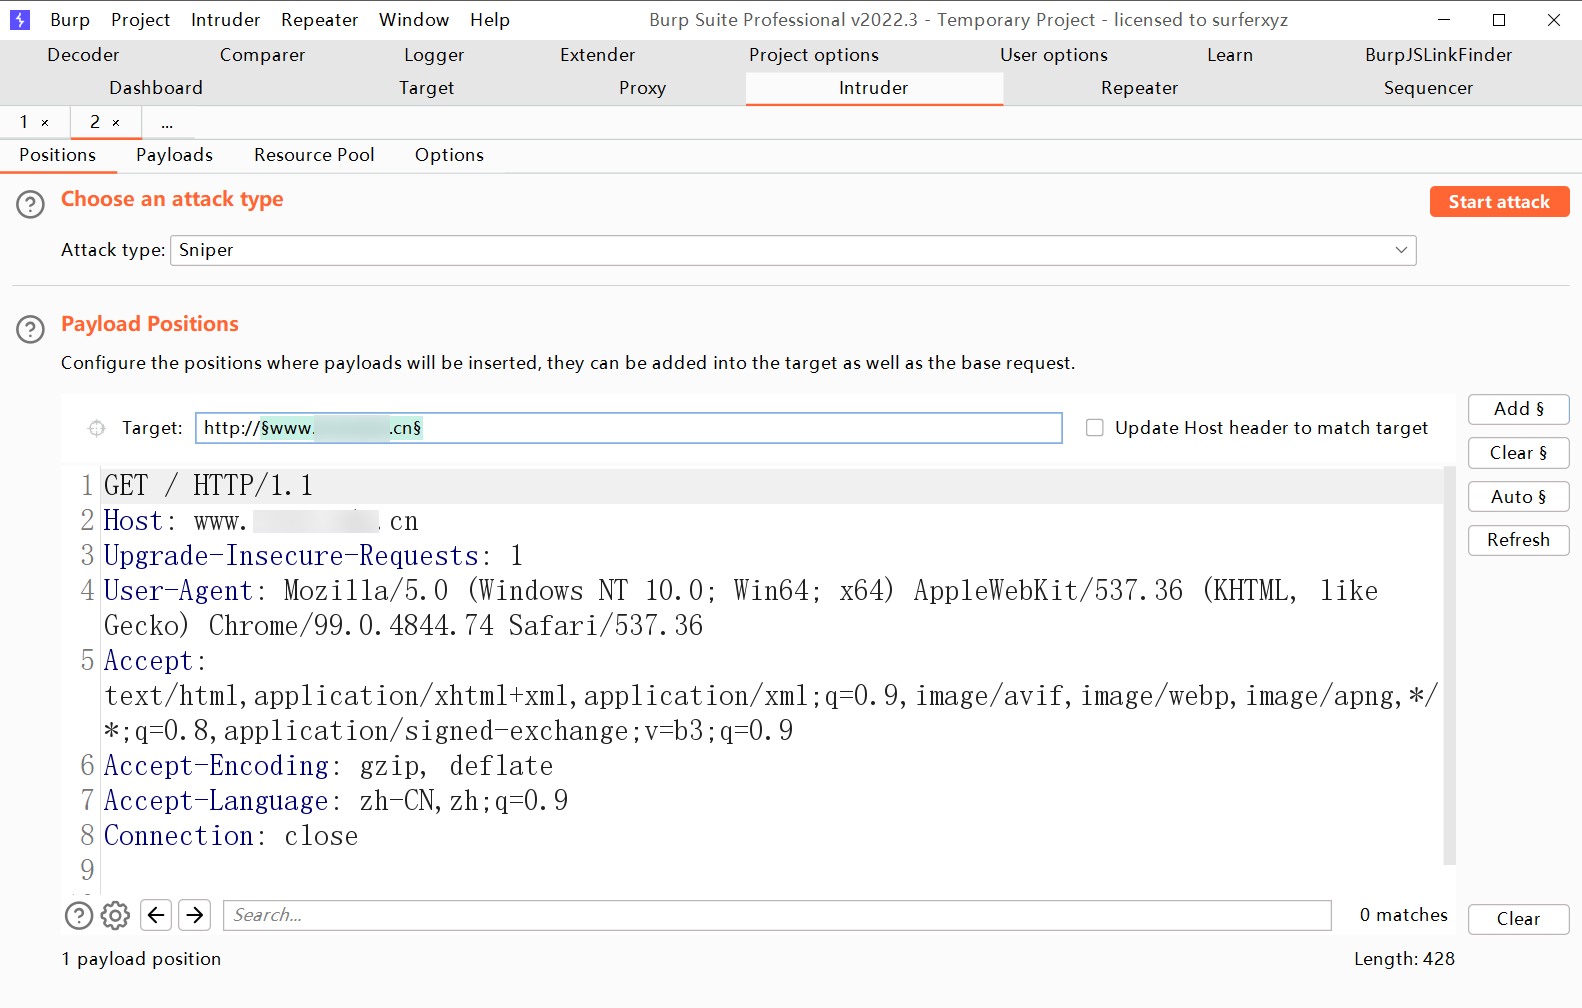Open the Project menu
This screenshot has height=1008, width=1582.
tap(141, 20)
